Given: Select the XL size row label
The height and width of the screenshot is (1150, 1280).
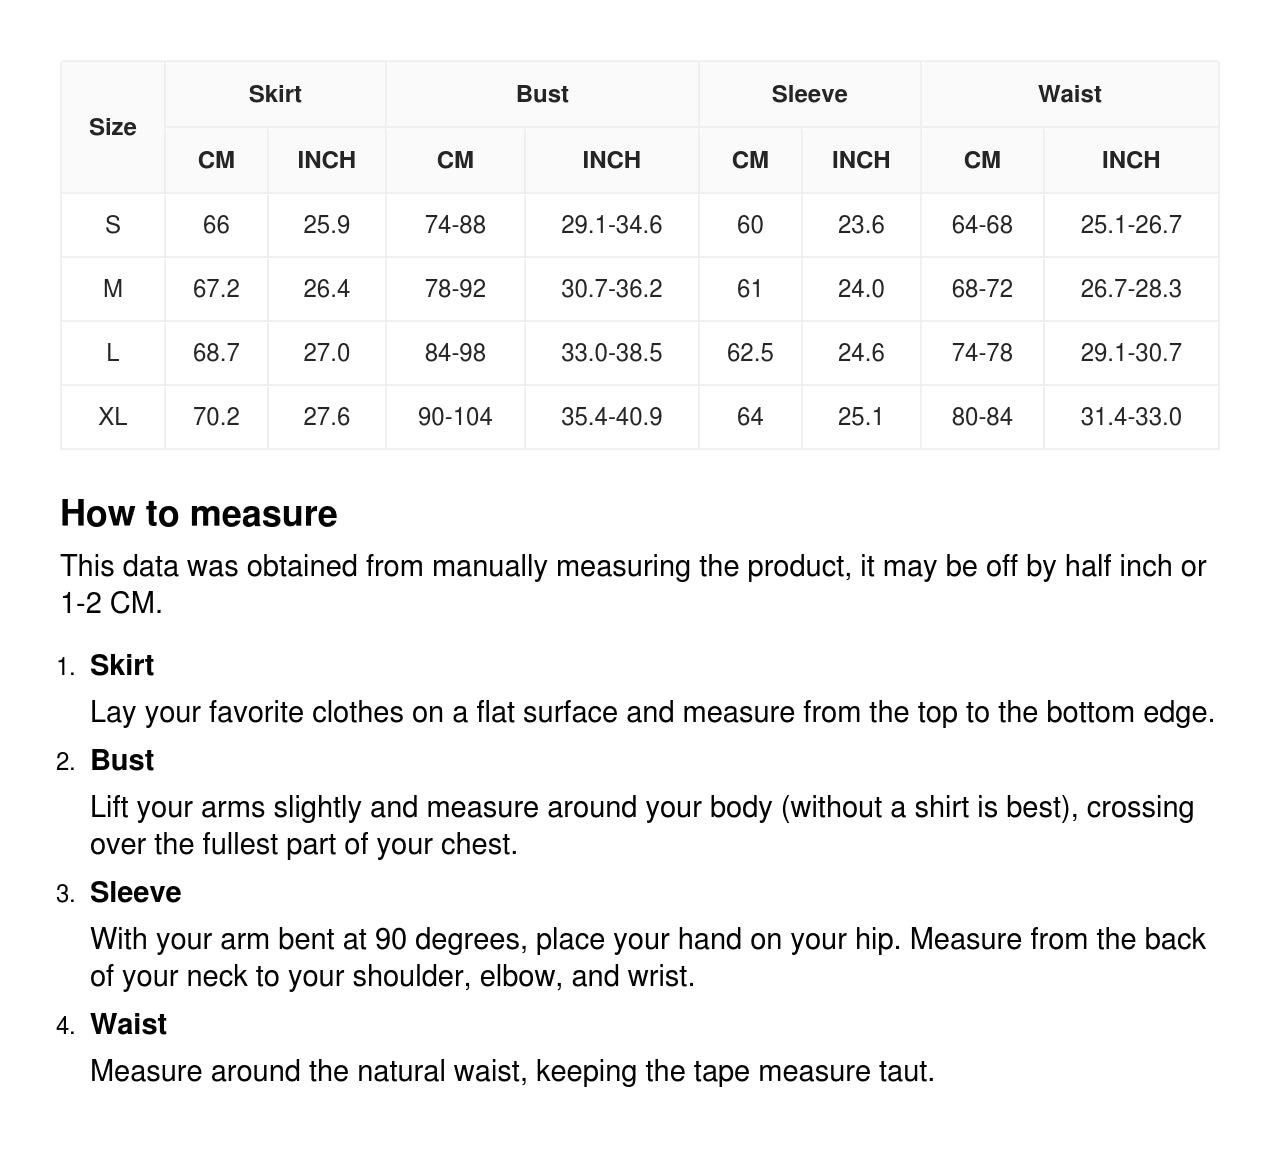Looking at the screenshot, I should tap(112, 417).
